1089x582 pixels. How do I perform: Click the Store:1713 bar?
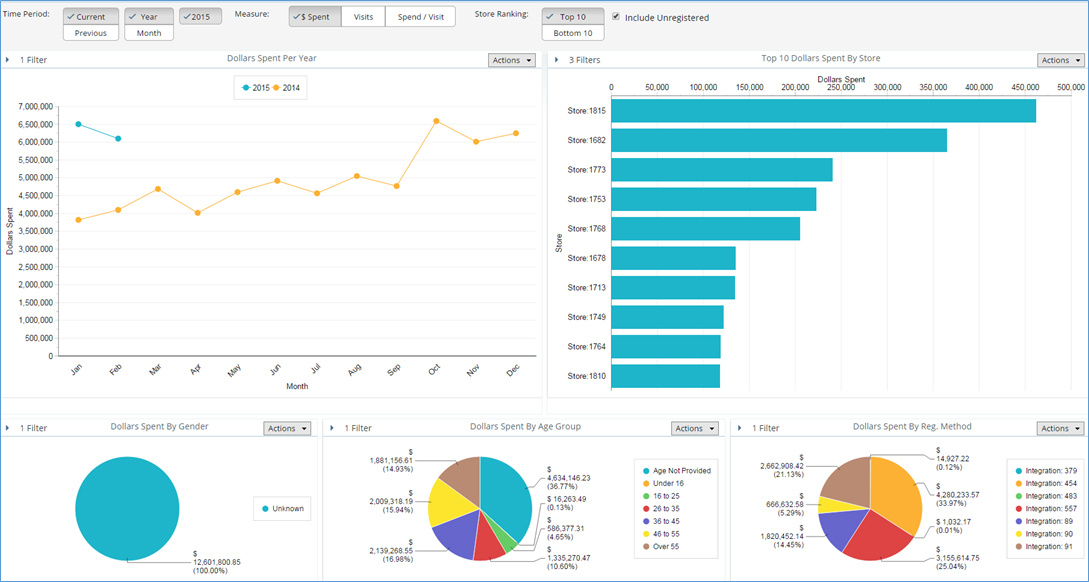(673, 288)
